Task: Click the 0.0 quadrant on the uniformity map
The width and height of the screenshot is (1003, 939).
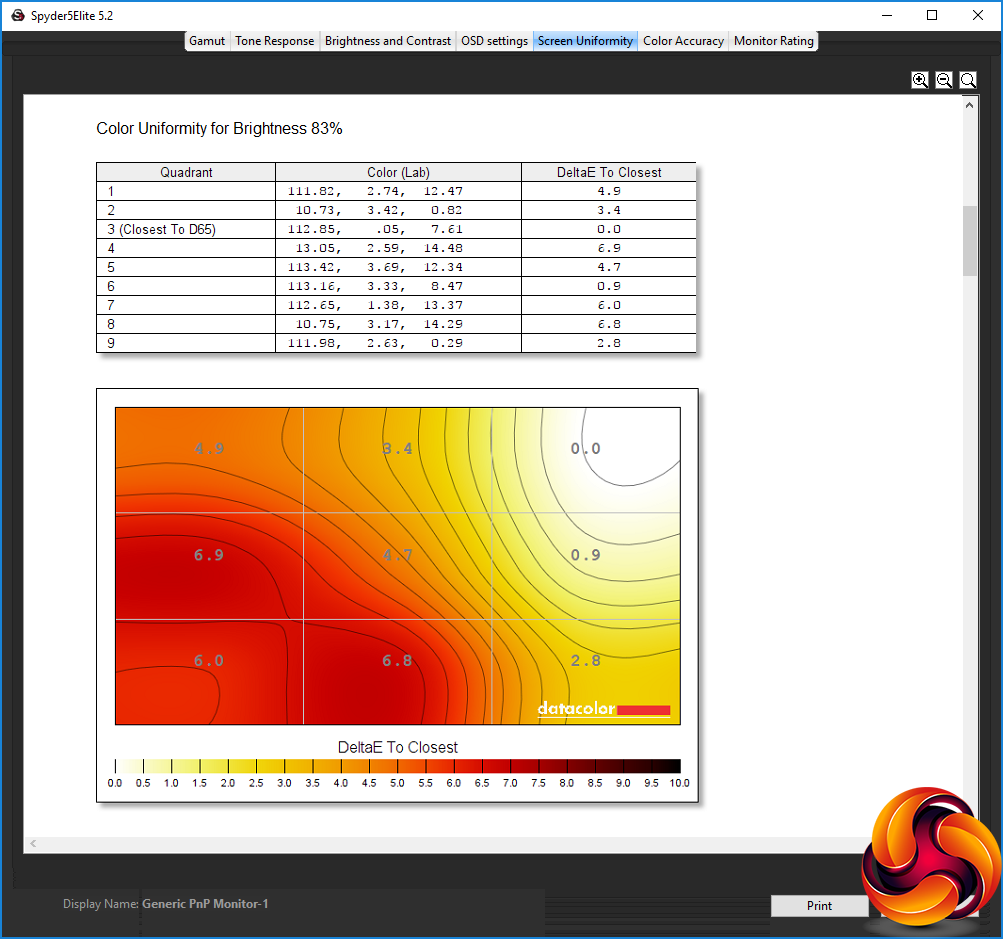Action: click(x=586, y=461)
